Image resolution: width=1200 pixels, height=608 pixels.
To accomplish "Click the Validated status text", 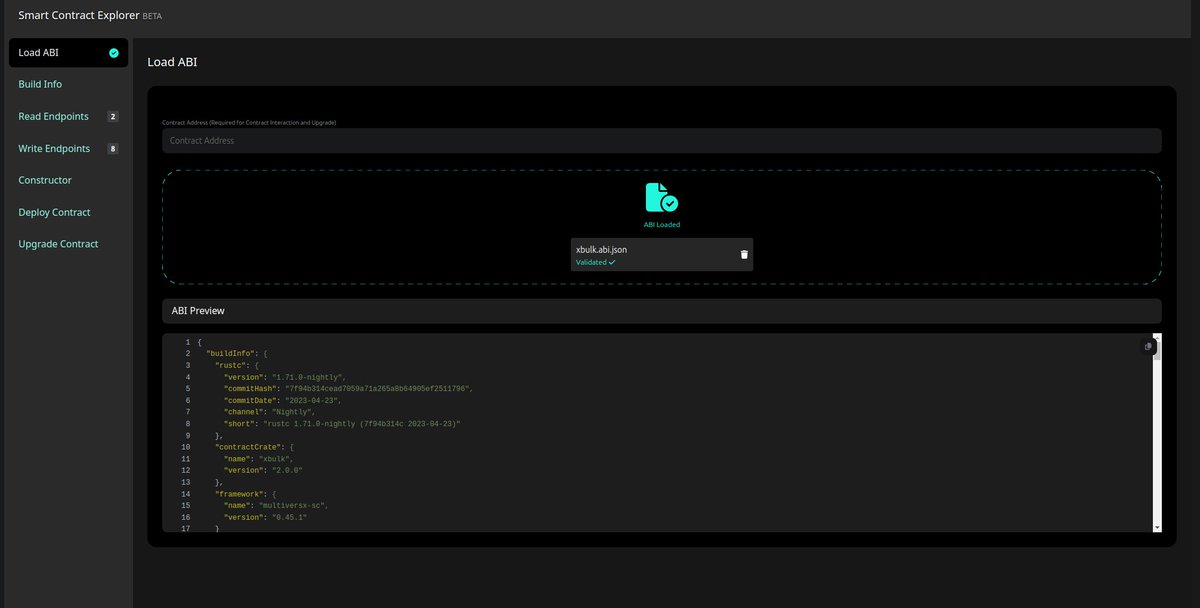I will point(595,262).
